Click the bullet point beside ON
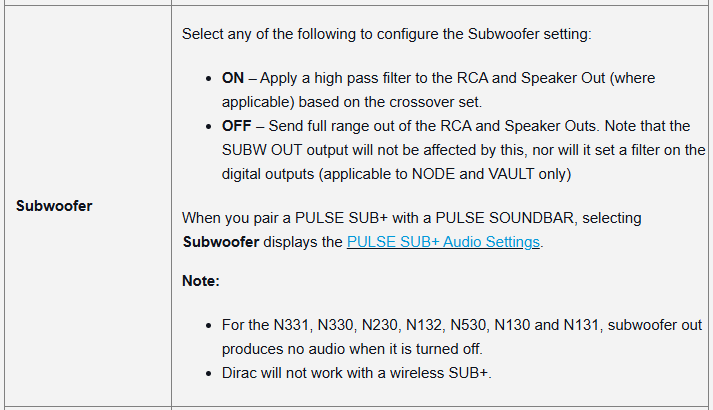 pos(208,78)
